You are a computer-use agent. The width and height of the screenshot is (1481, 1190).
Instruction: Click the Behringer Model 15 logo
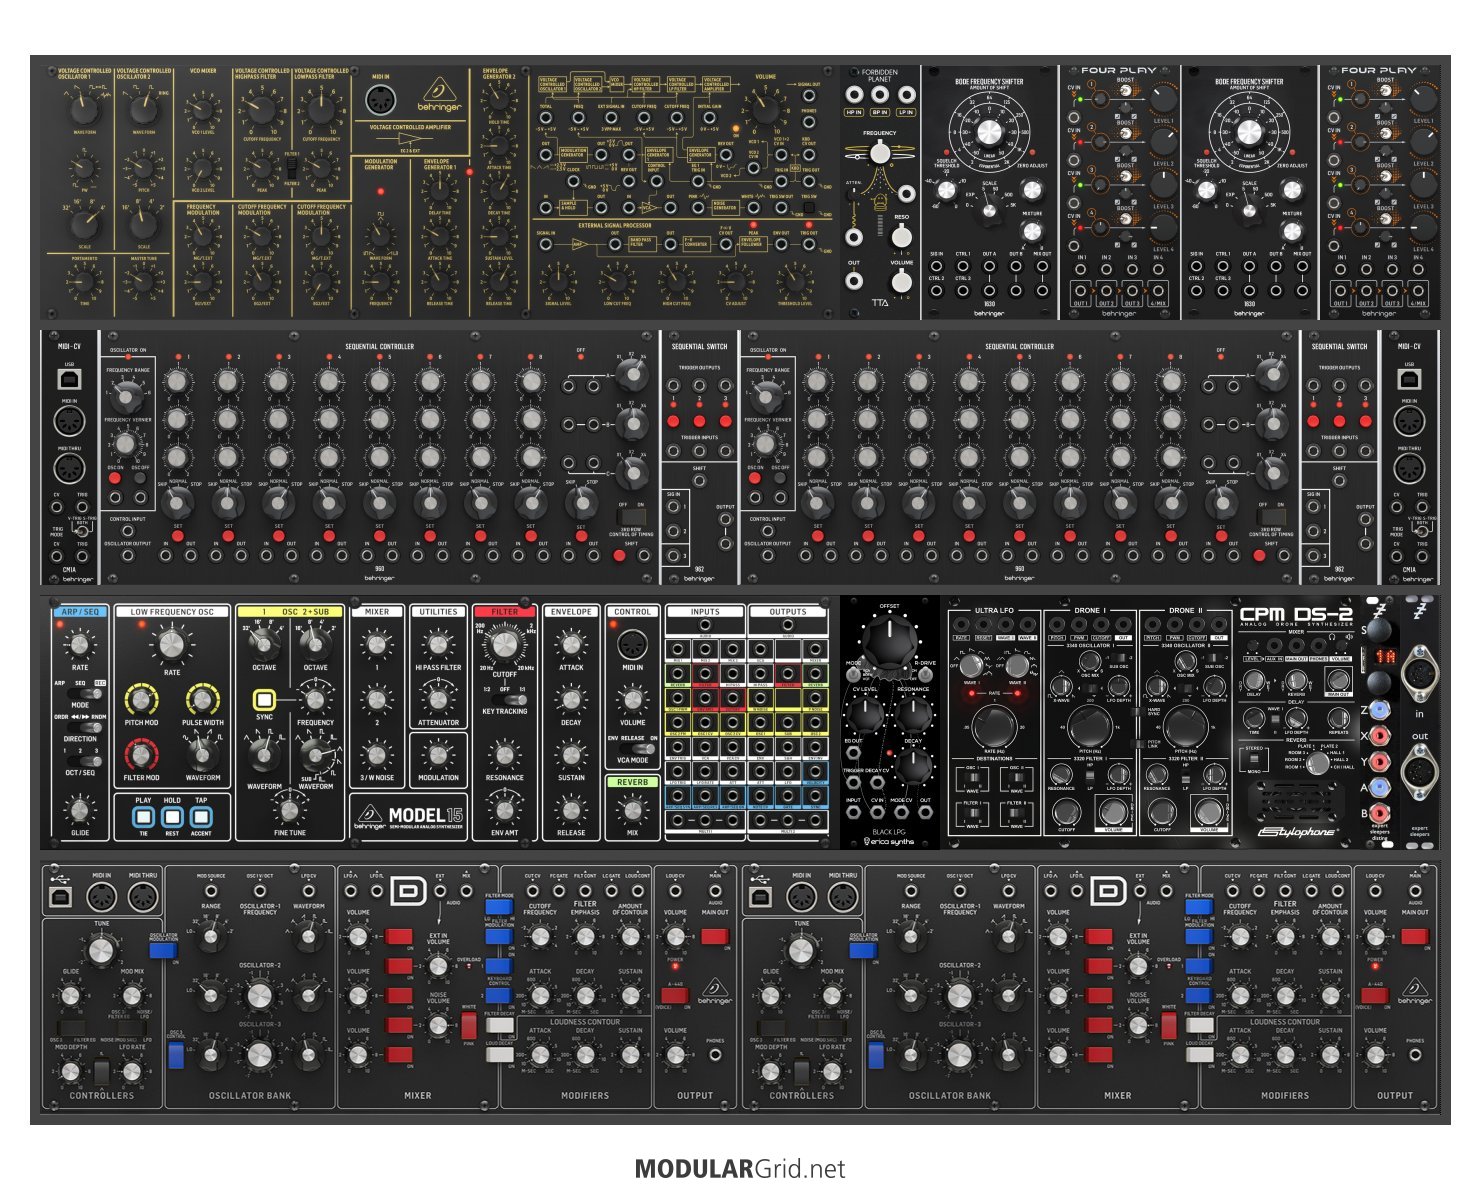(408, 816)
